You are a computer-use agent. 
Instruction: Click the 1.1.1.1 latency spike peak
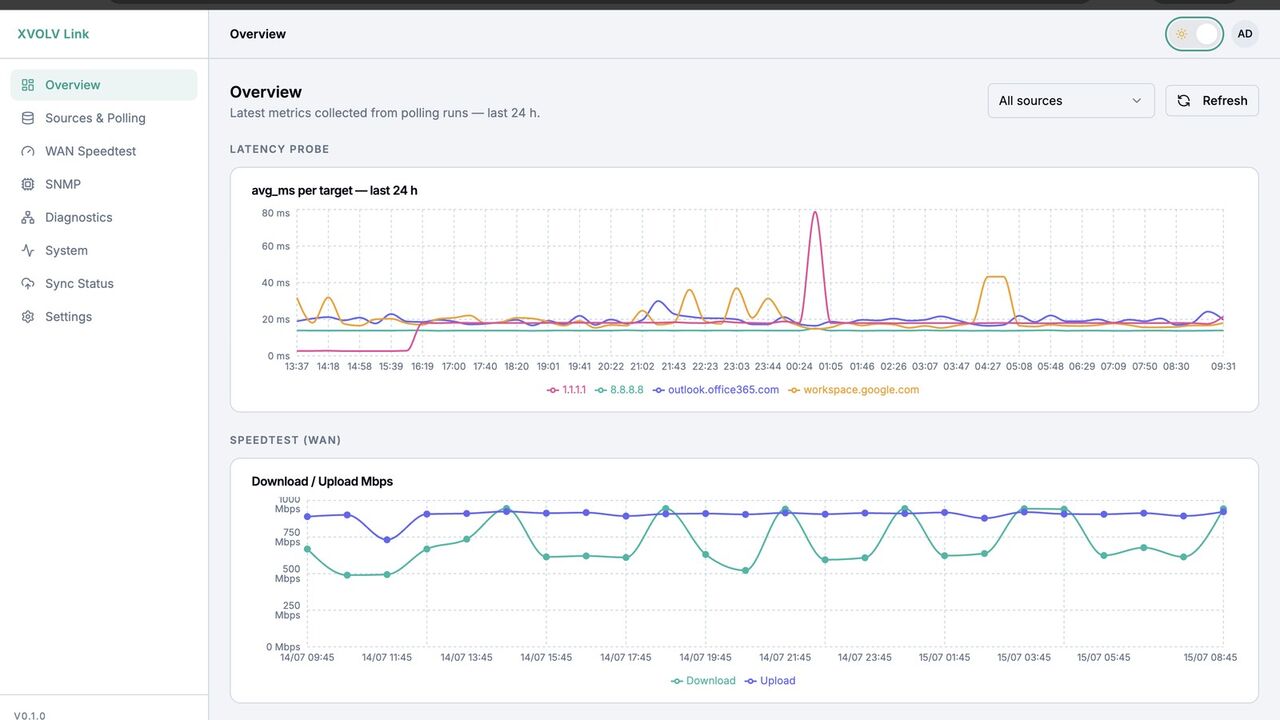click(815, 212)
